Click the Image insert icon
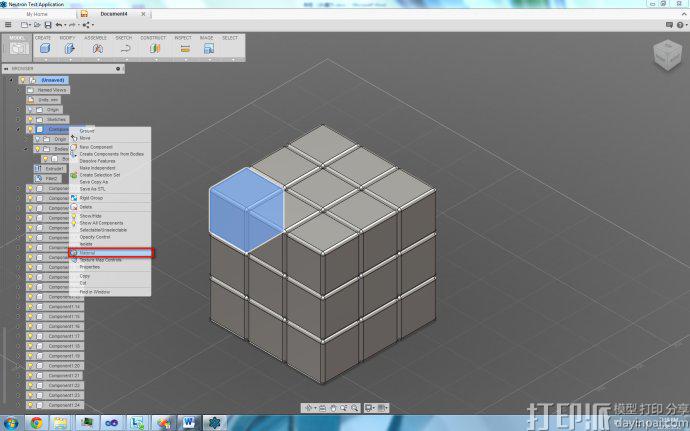The width and height of the screenshot is (690, 431). click(209, 48)
